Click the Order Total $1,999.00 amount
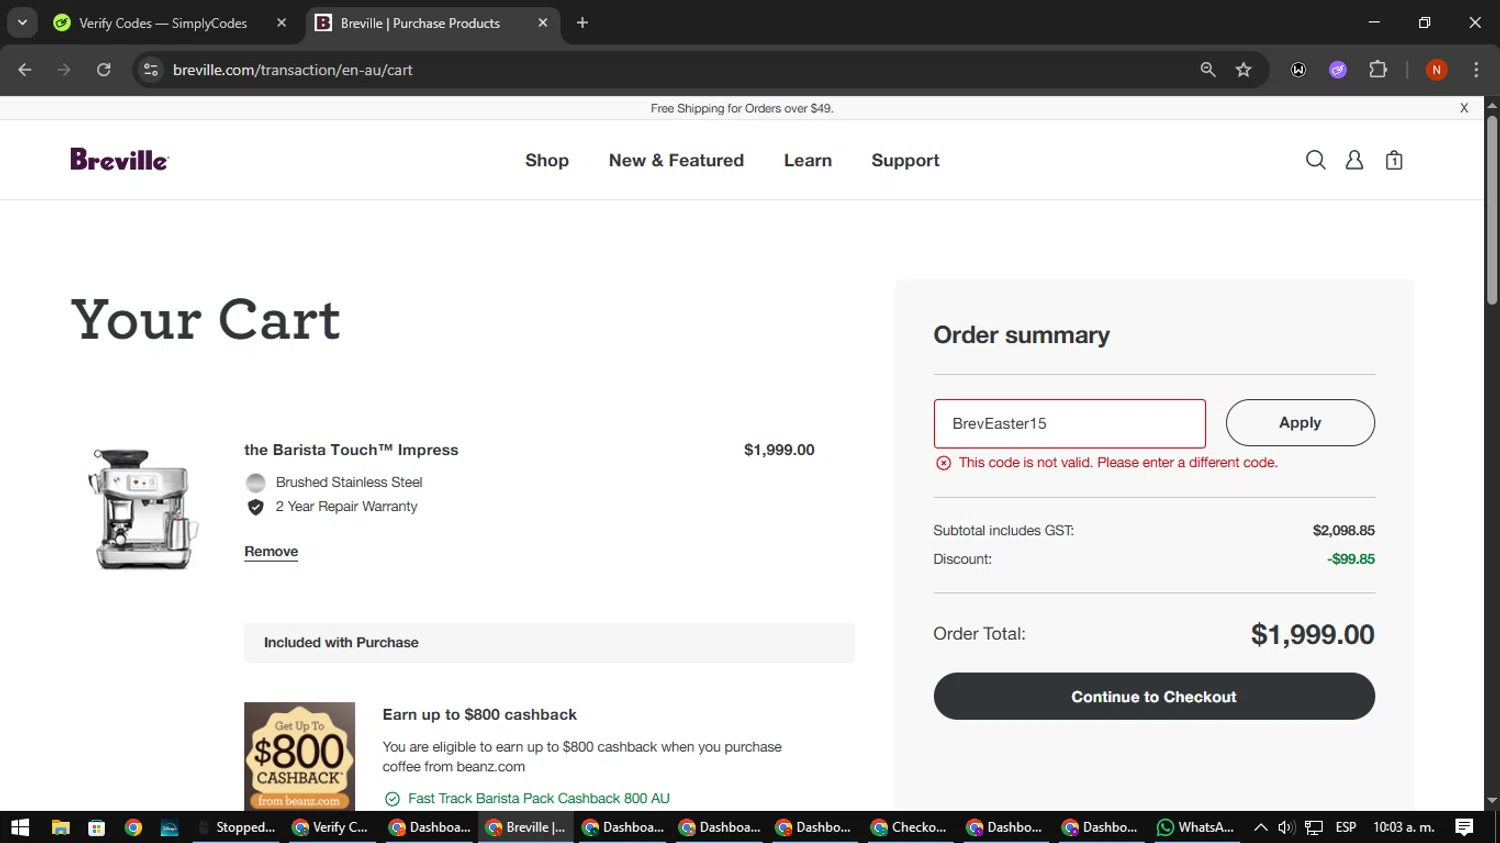Screen dimensions: 1500x843 point(1312,634)
